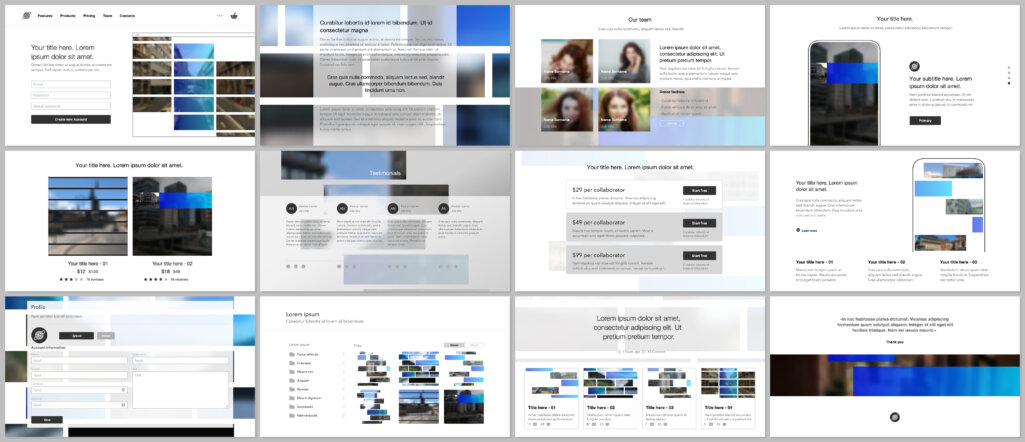Open the Title here - 01 card thumbnail
This screenshot has height=442, width=1025.
[x=552, y=384]
